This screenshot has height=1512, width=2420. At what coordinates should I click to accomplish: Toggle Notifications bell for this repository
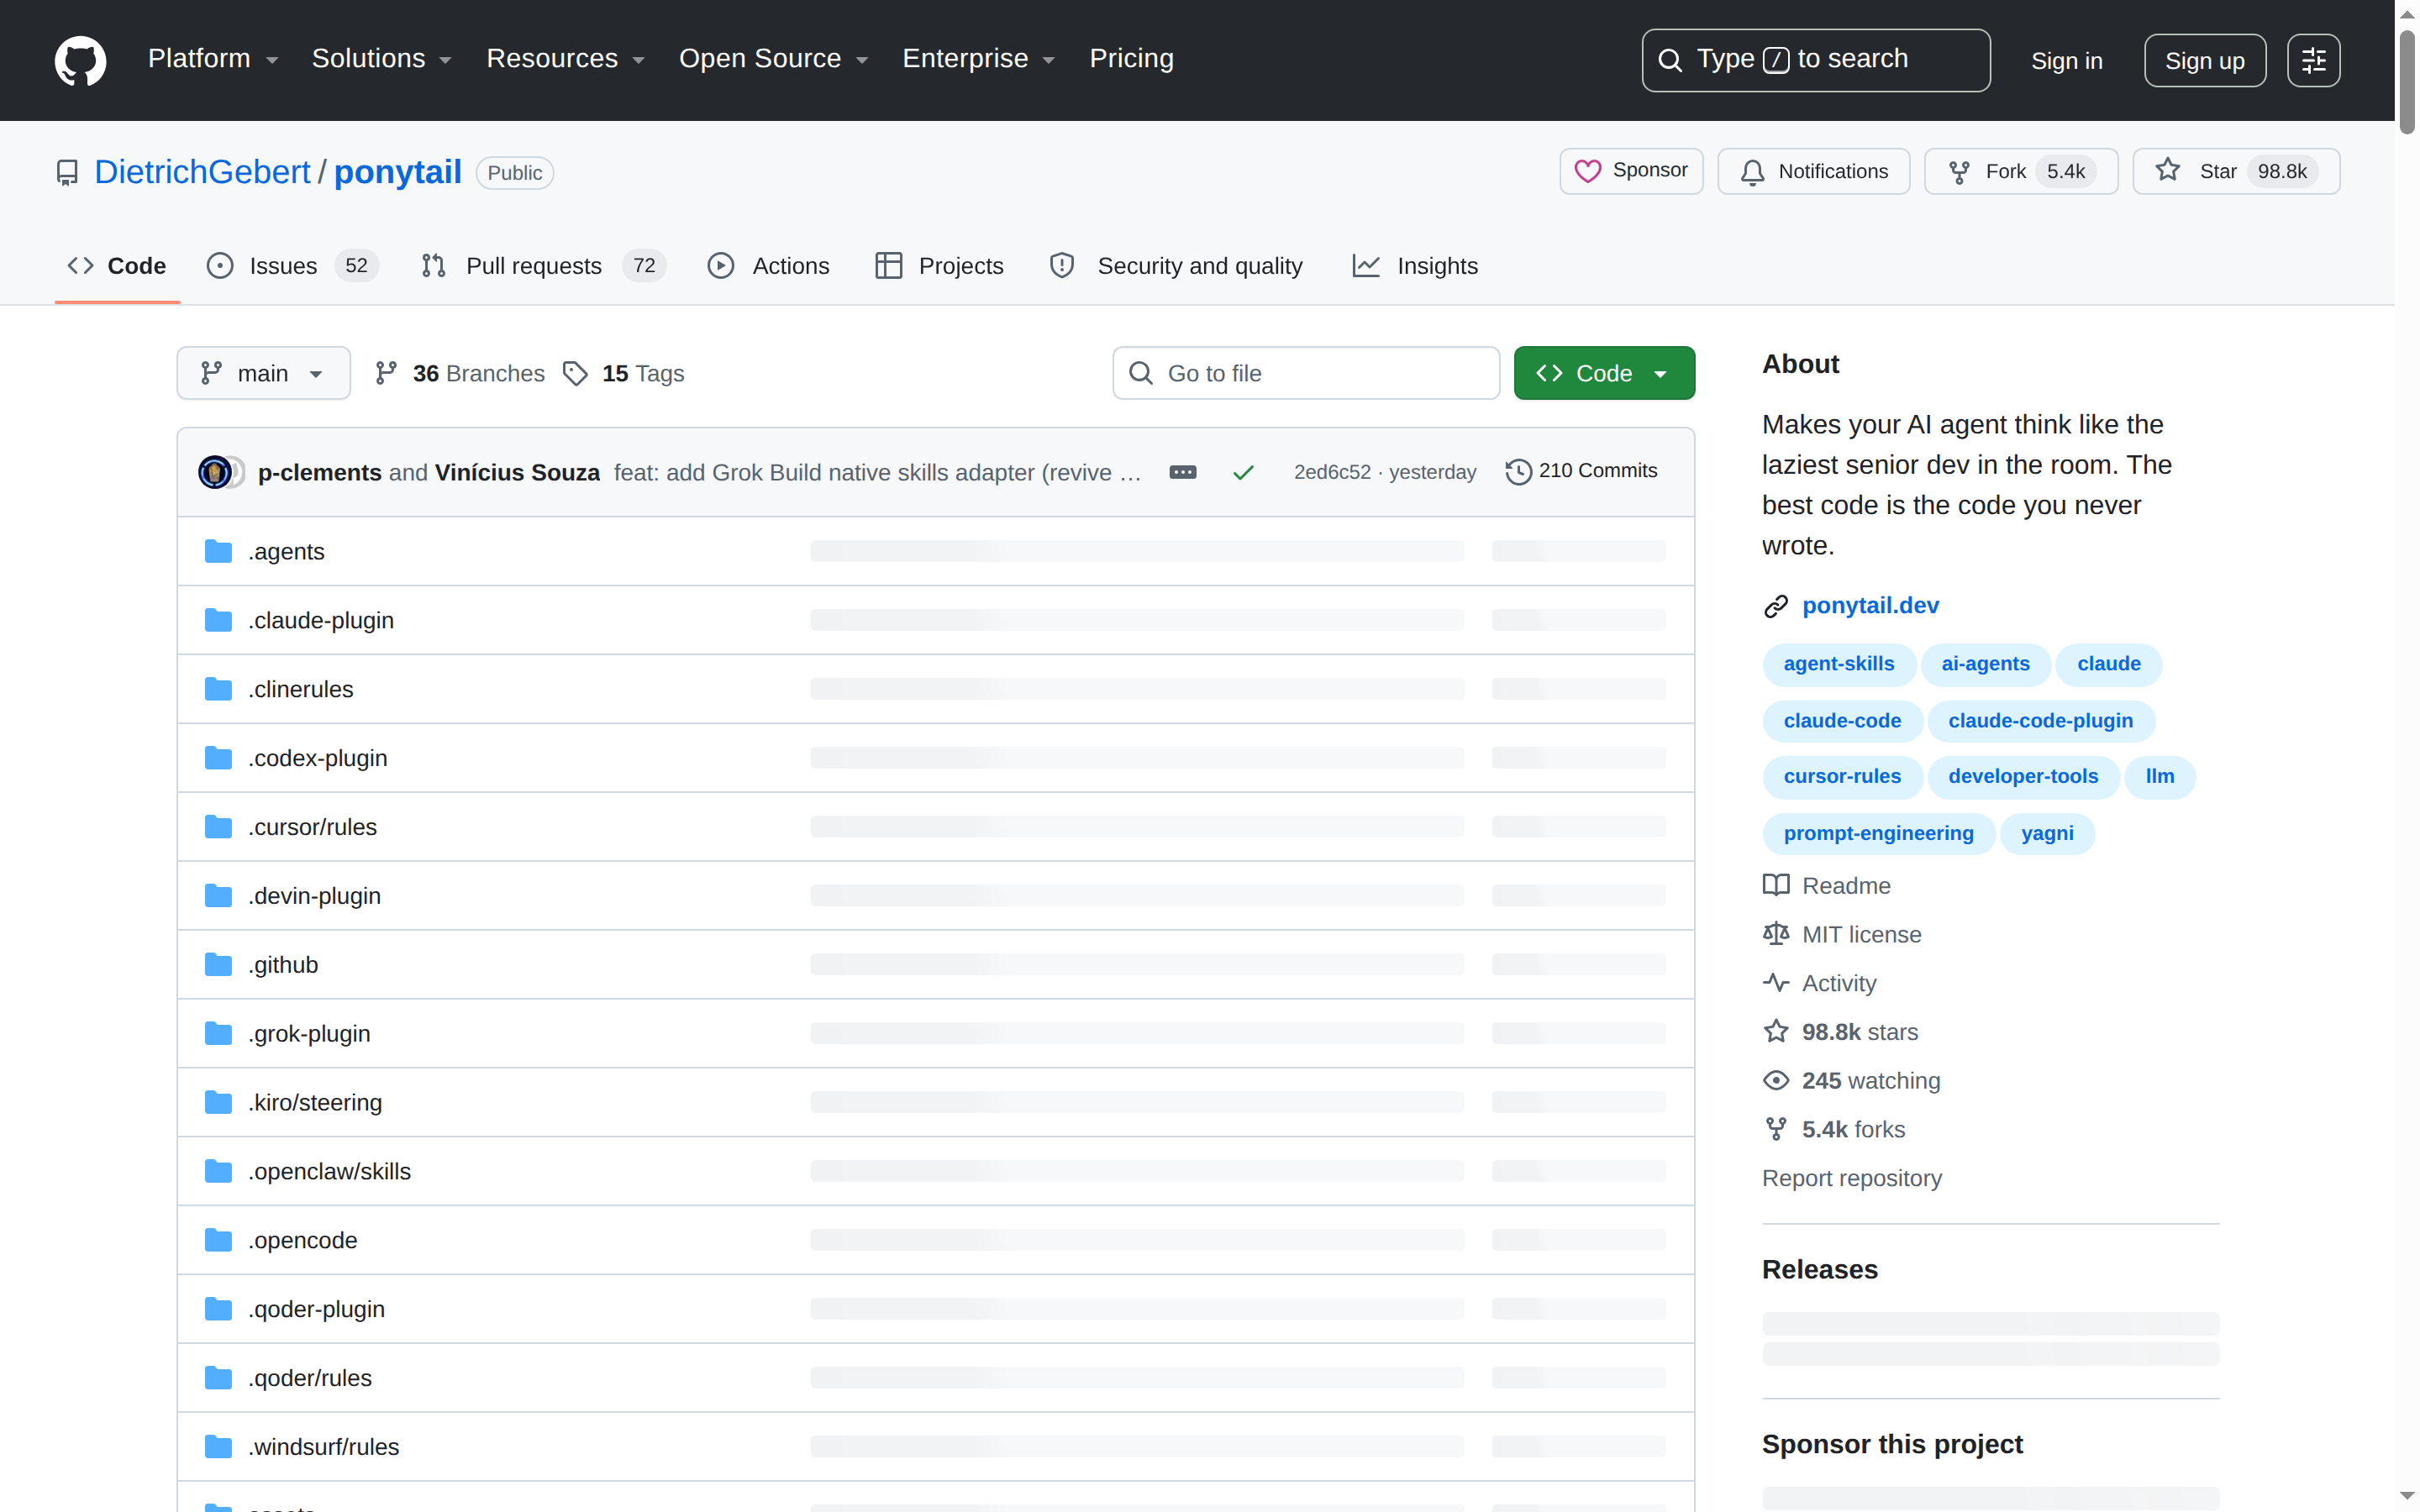(x=1813, y=171)
